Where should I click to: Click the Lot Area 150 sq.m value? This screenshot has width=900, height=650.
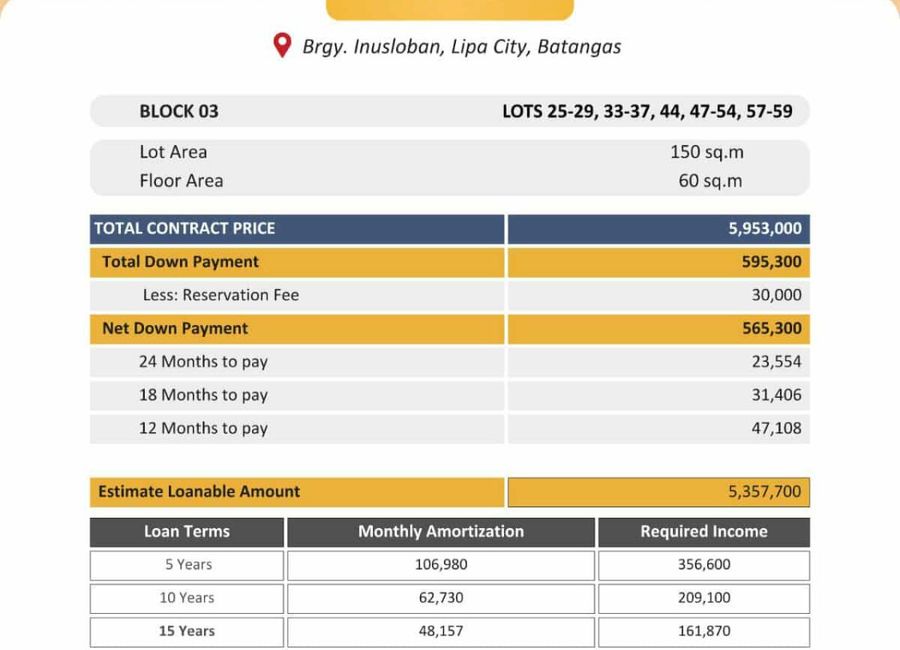[707, 152]
